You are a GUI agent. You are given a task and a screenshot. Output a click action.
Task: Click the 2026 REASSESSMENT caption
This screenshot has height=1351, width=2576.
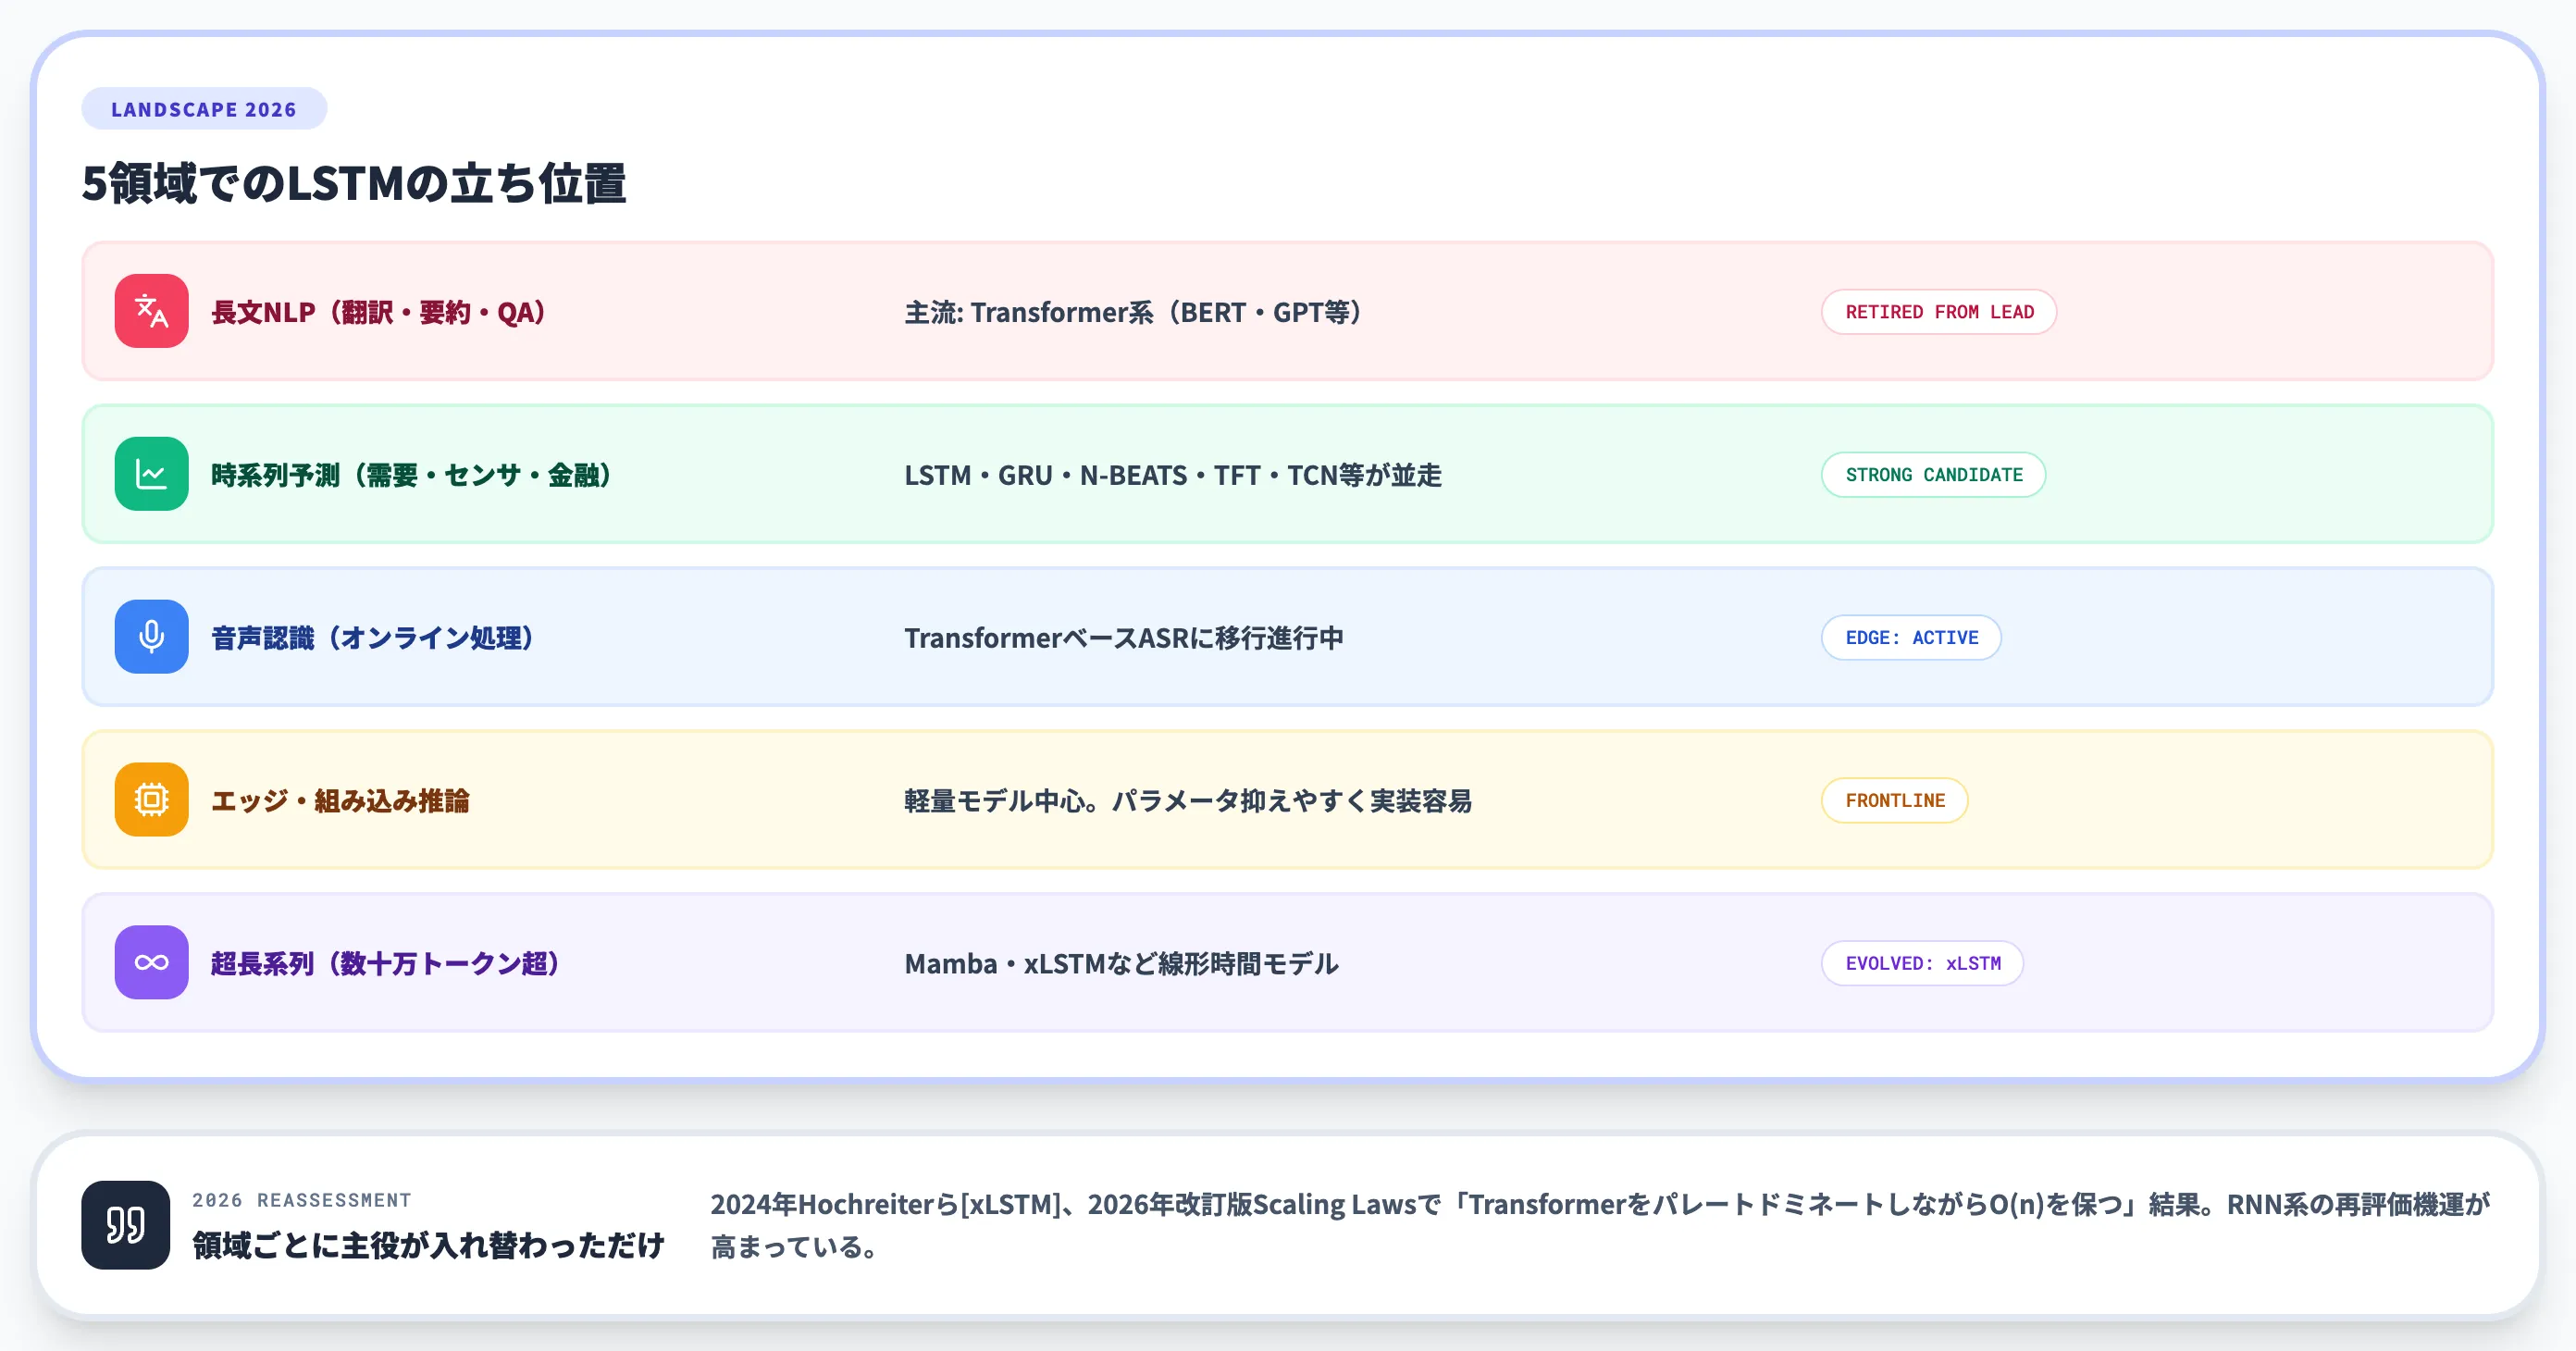coord(302,1200)
